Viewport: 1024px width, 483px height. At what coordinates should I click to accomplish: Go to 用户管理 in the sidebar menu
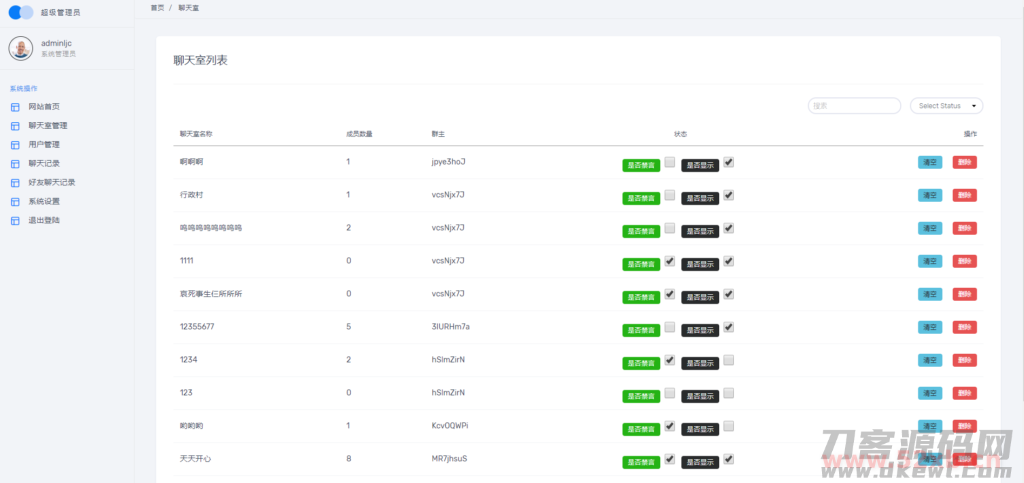pyautogui.click(x=44, y=145)
